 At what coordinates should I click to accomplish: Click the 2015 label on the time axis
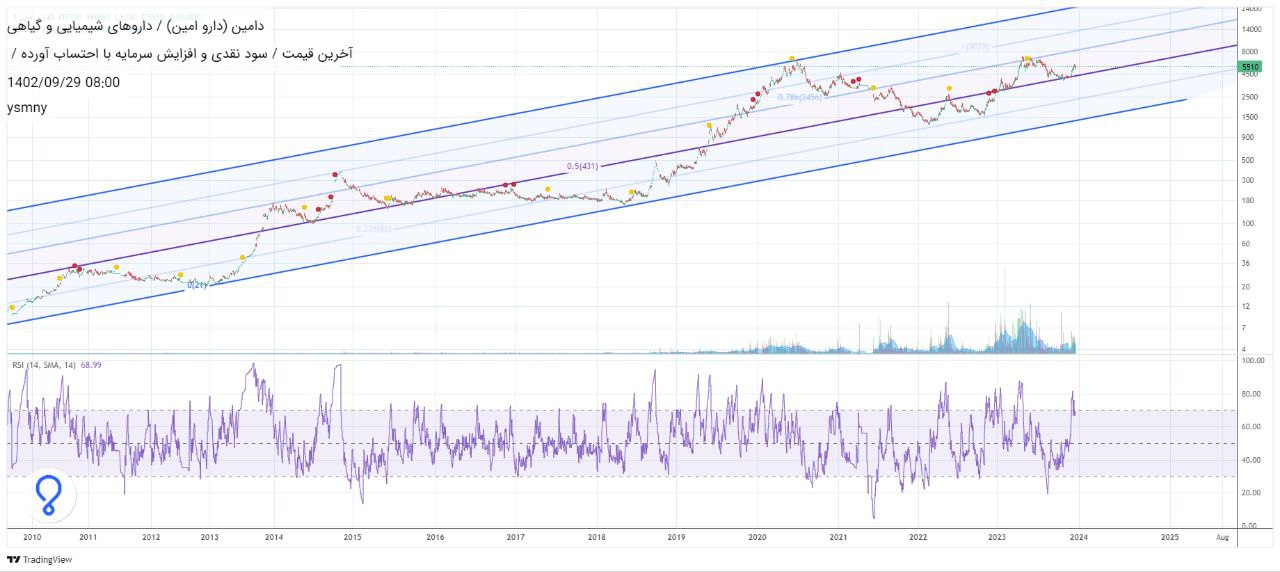(352, 537)
